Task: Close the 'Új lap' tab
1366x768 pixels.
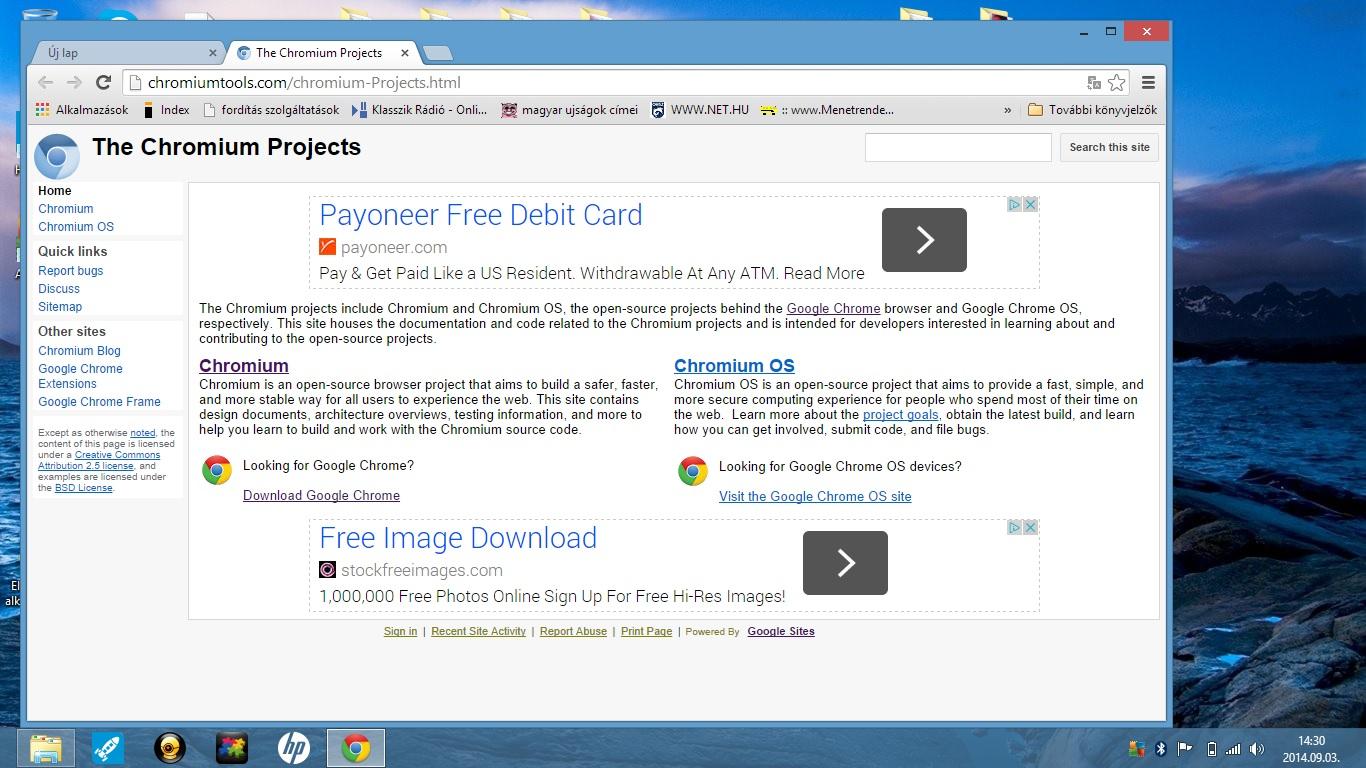Action: (212, 53)
